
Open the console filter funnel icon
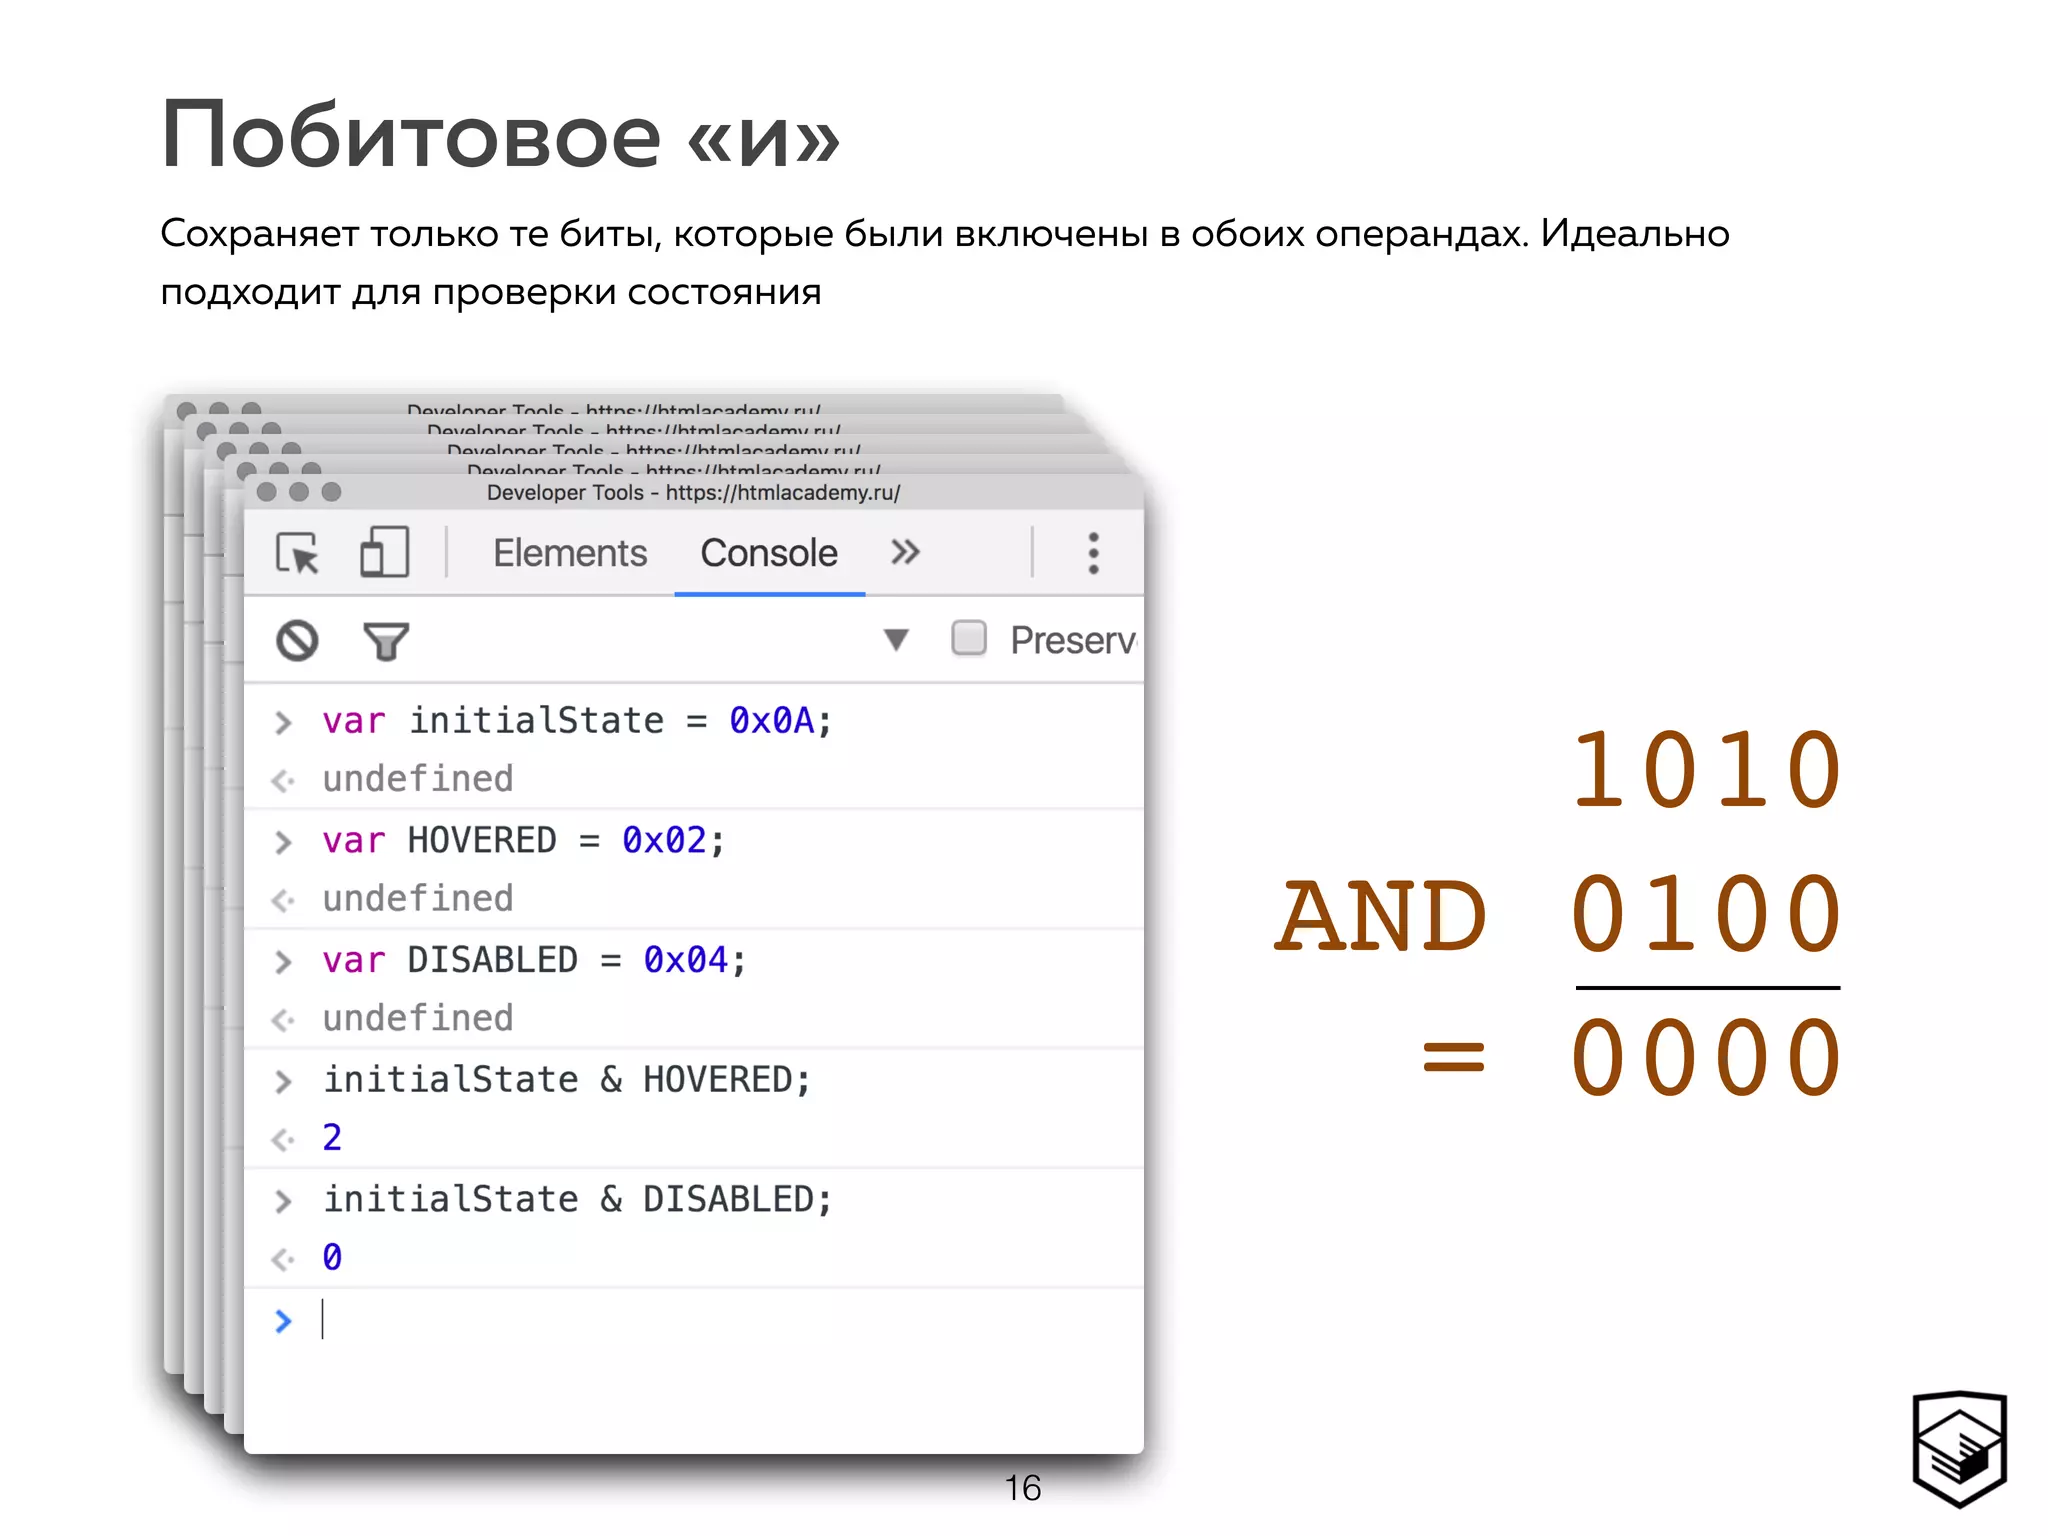(x=386, y=641)
